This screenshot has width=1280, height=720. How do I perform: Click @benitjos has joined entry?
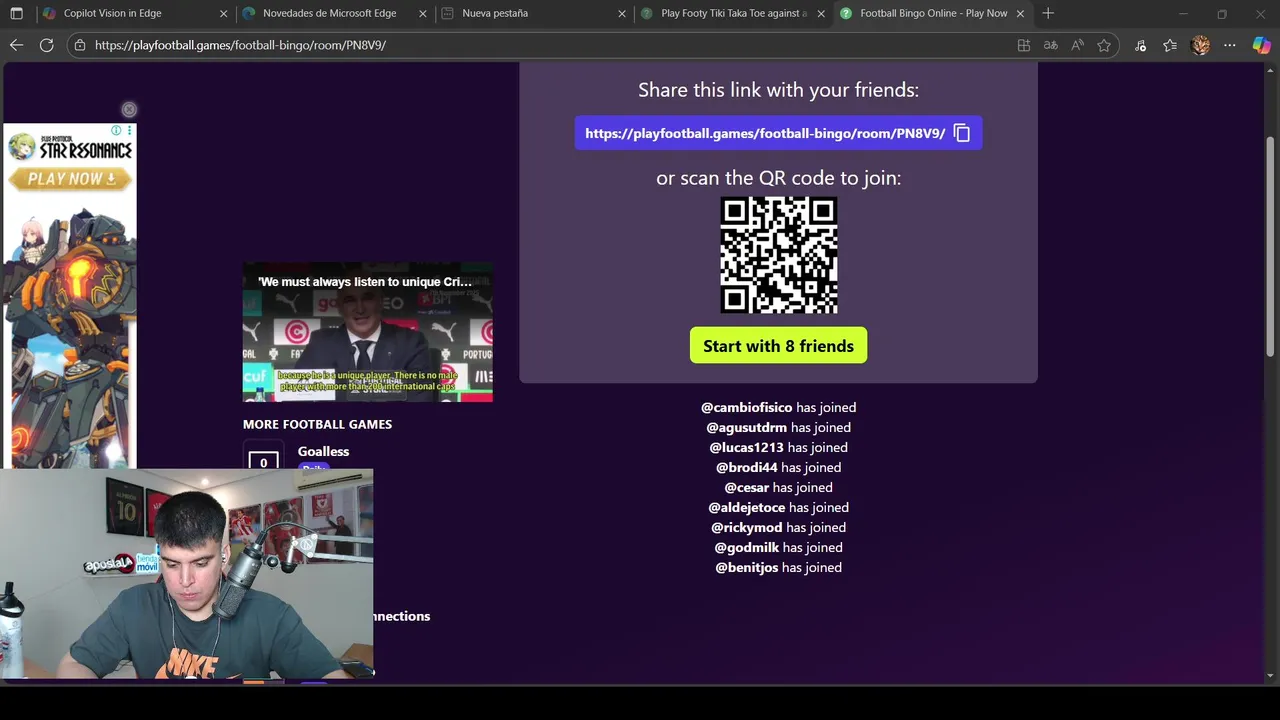pos(778,567)
